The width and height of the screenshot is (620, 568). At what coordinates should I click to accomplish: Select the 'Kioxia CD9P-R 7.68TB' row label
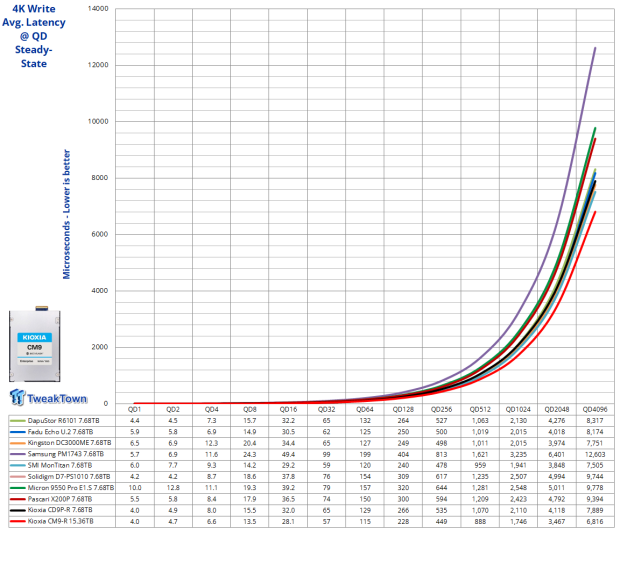[60, 510]
